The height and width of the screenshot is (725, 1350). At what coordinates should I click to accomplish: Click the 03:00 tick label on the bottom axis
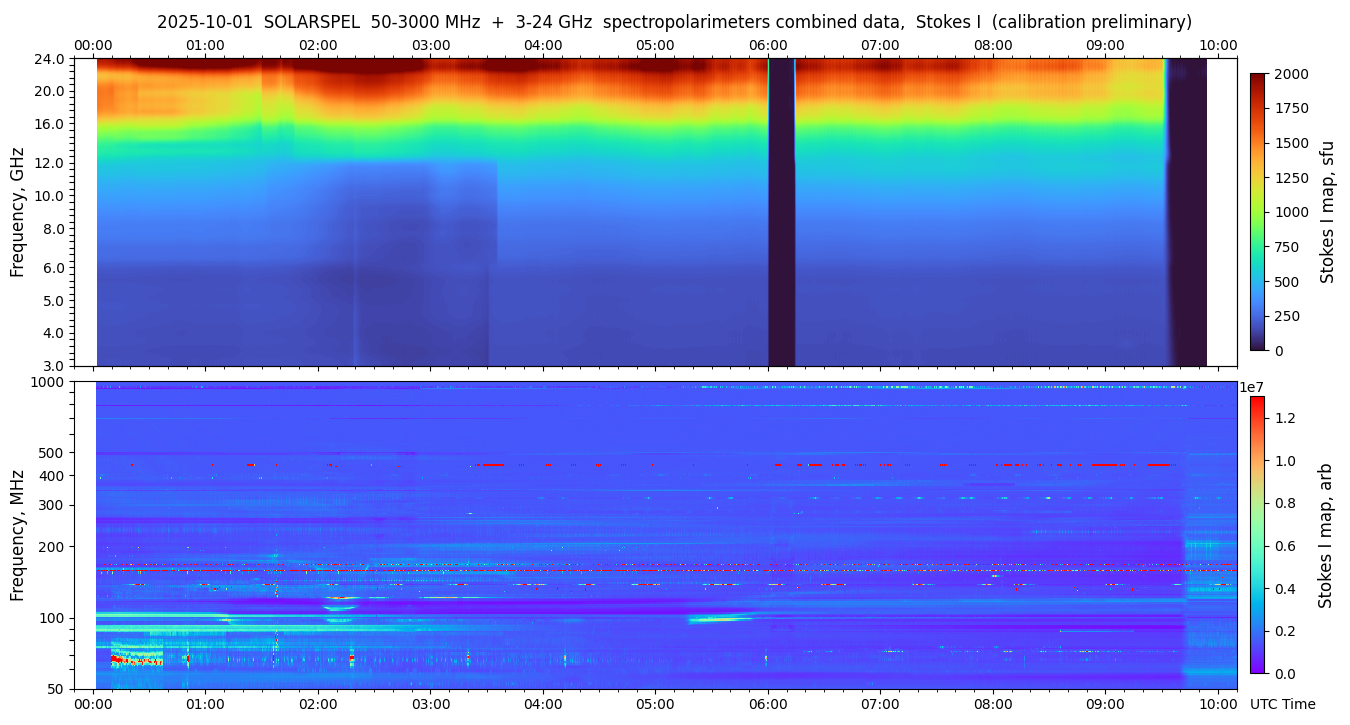430,704
